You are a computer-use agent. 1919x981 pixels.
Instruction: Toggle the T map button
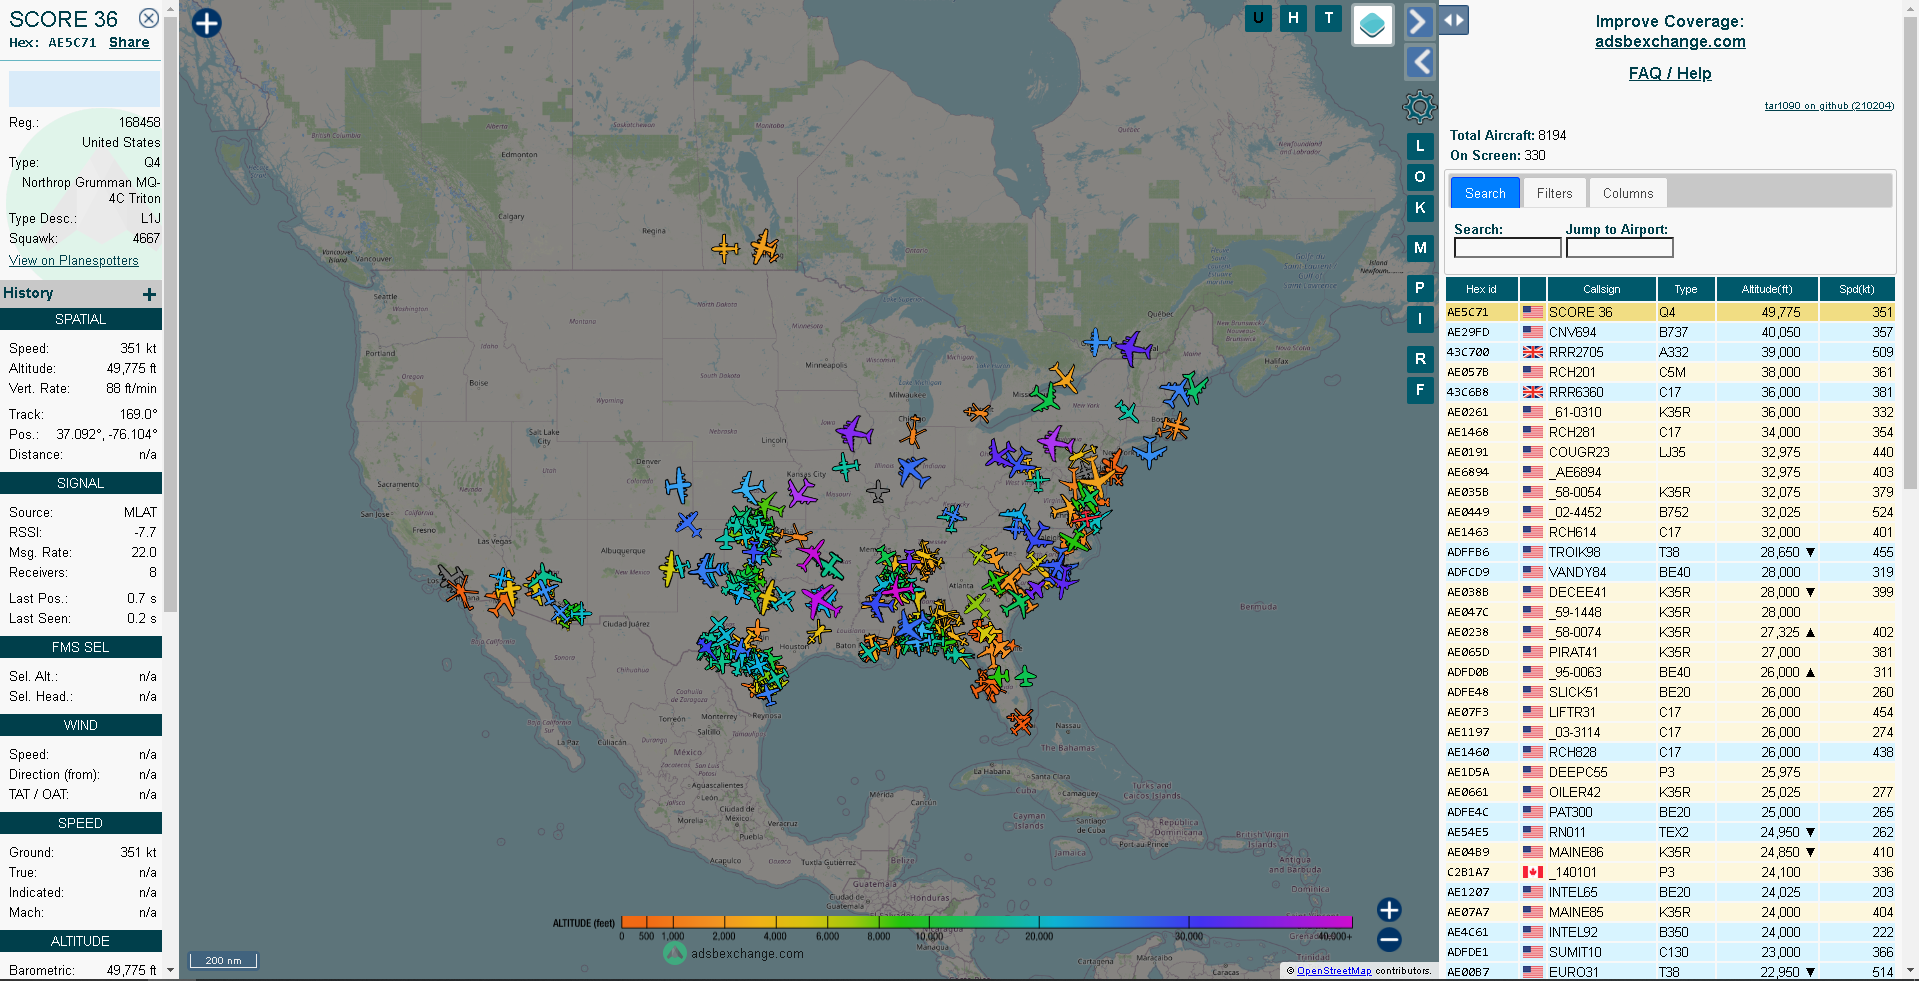click(x=1328, y=17)
